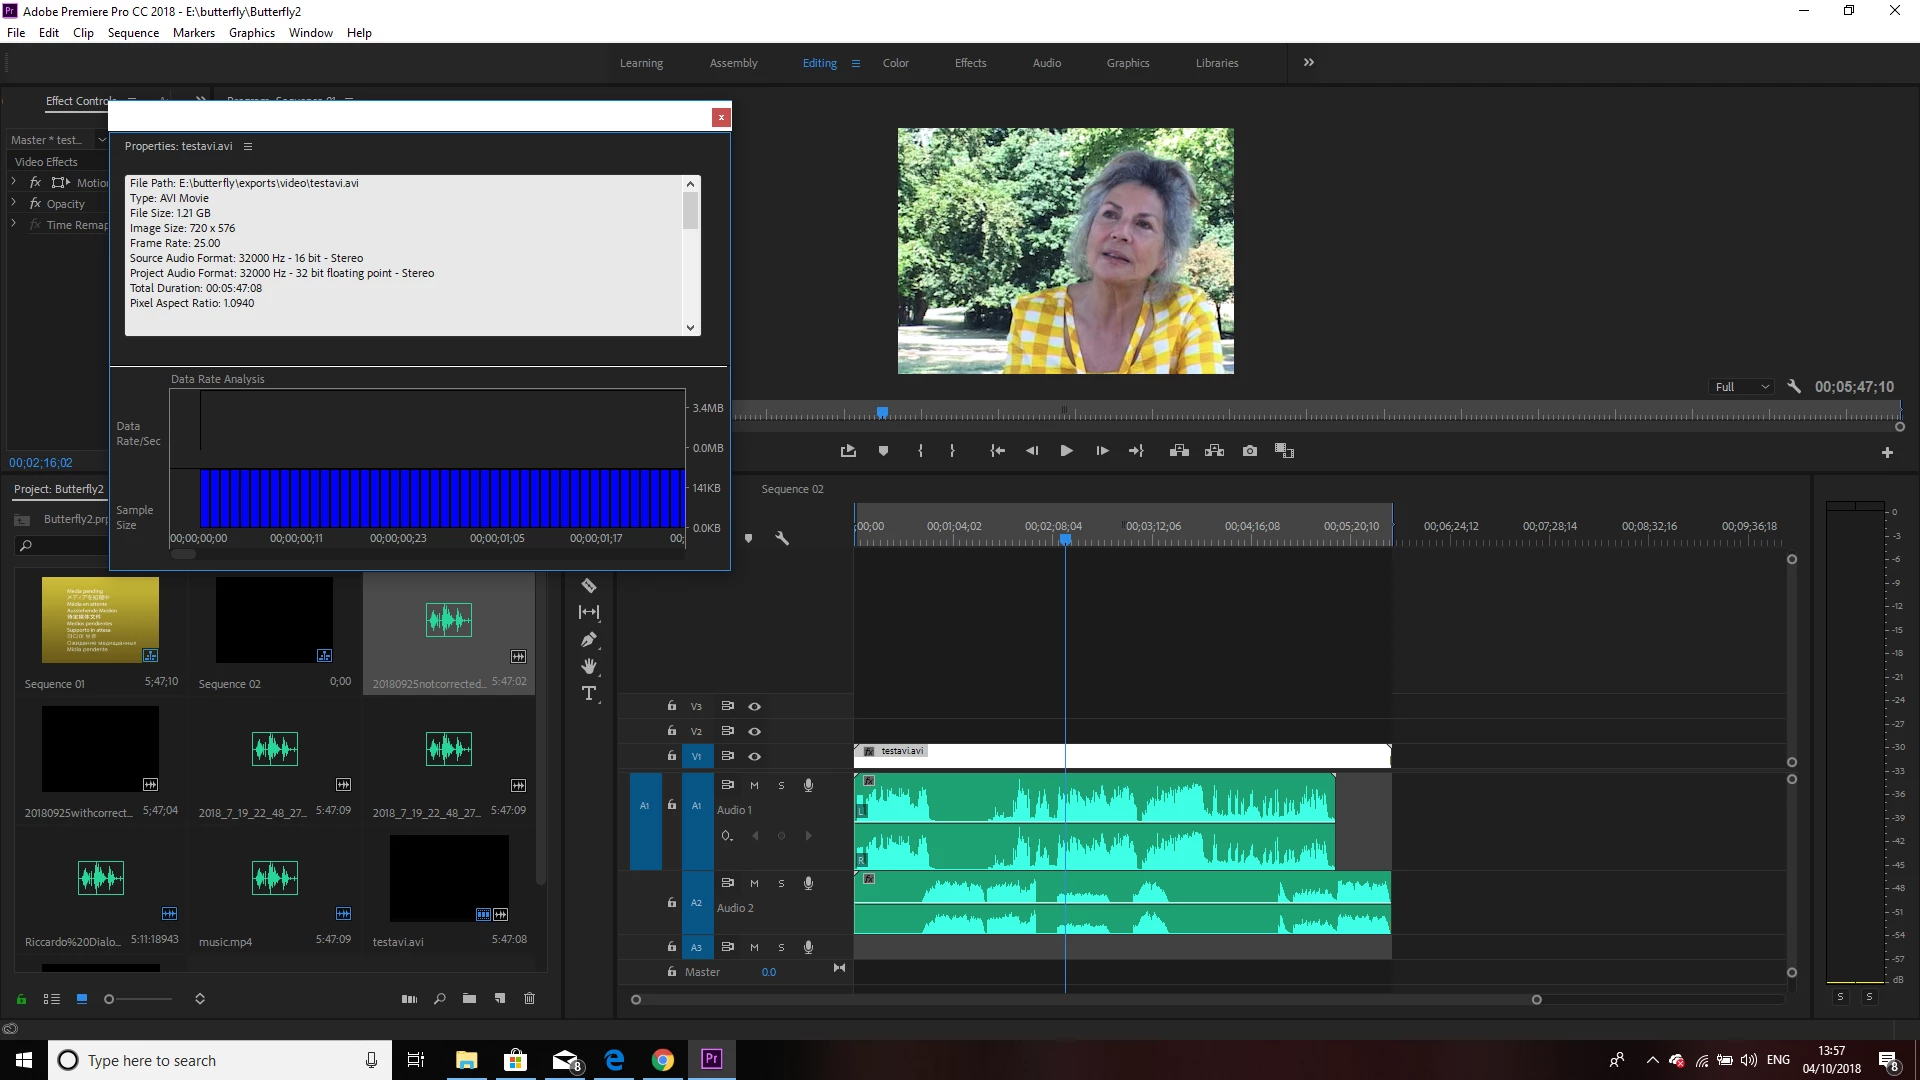Select the Hand tool
This screenshot has width=1920, height=1080.
[x=588, y=666]
